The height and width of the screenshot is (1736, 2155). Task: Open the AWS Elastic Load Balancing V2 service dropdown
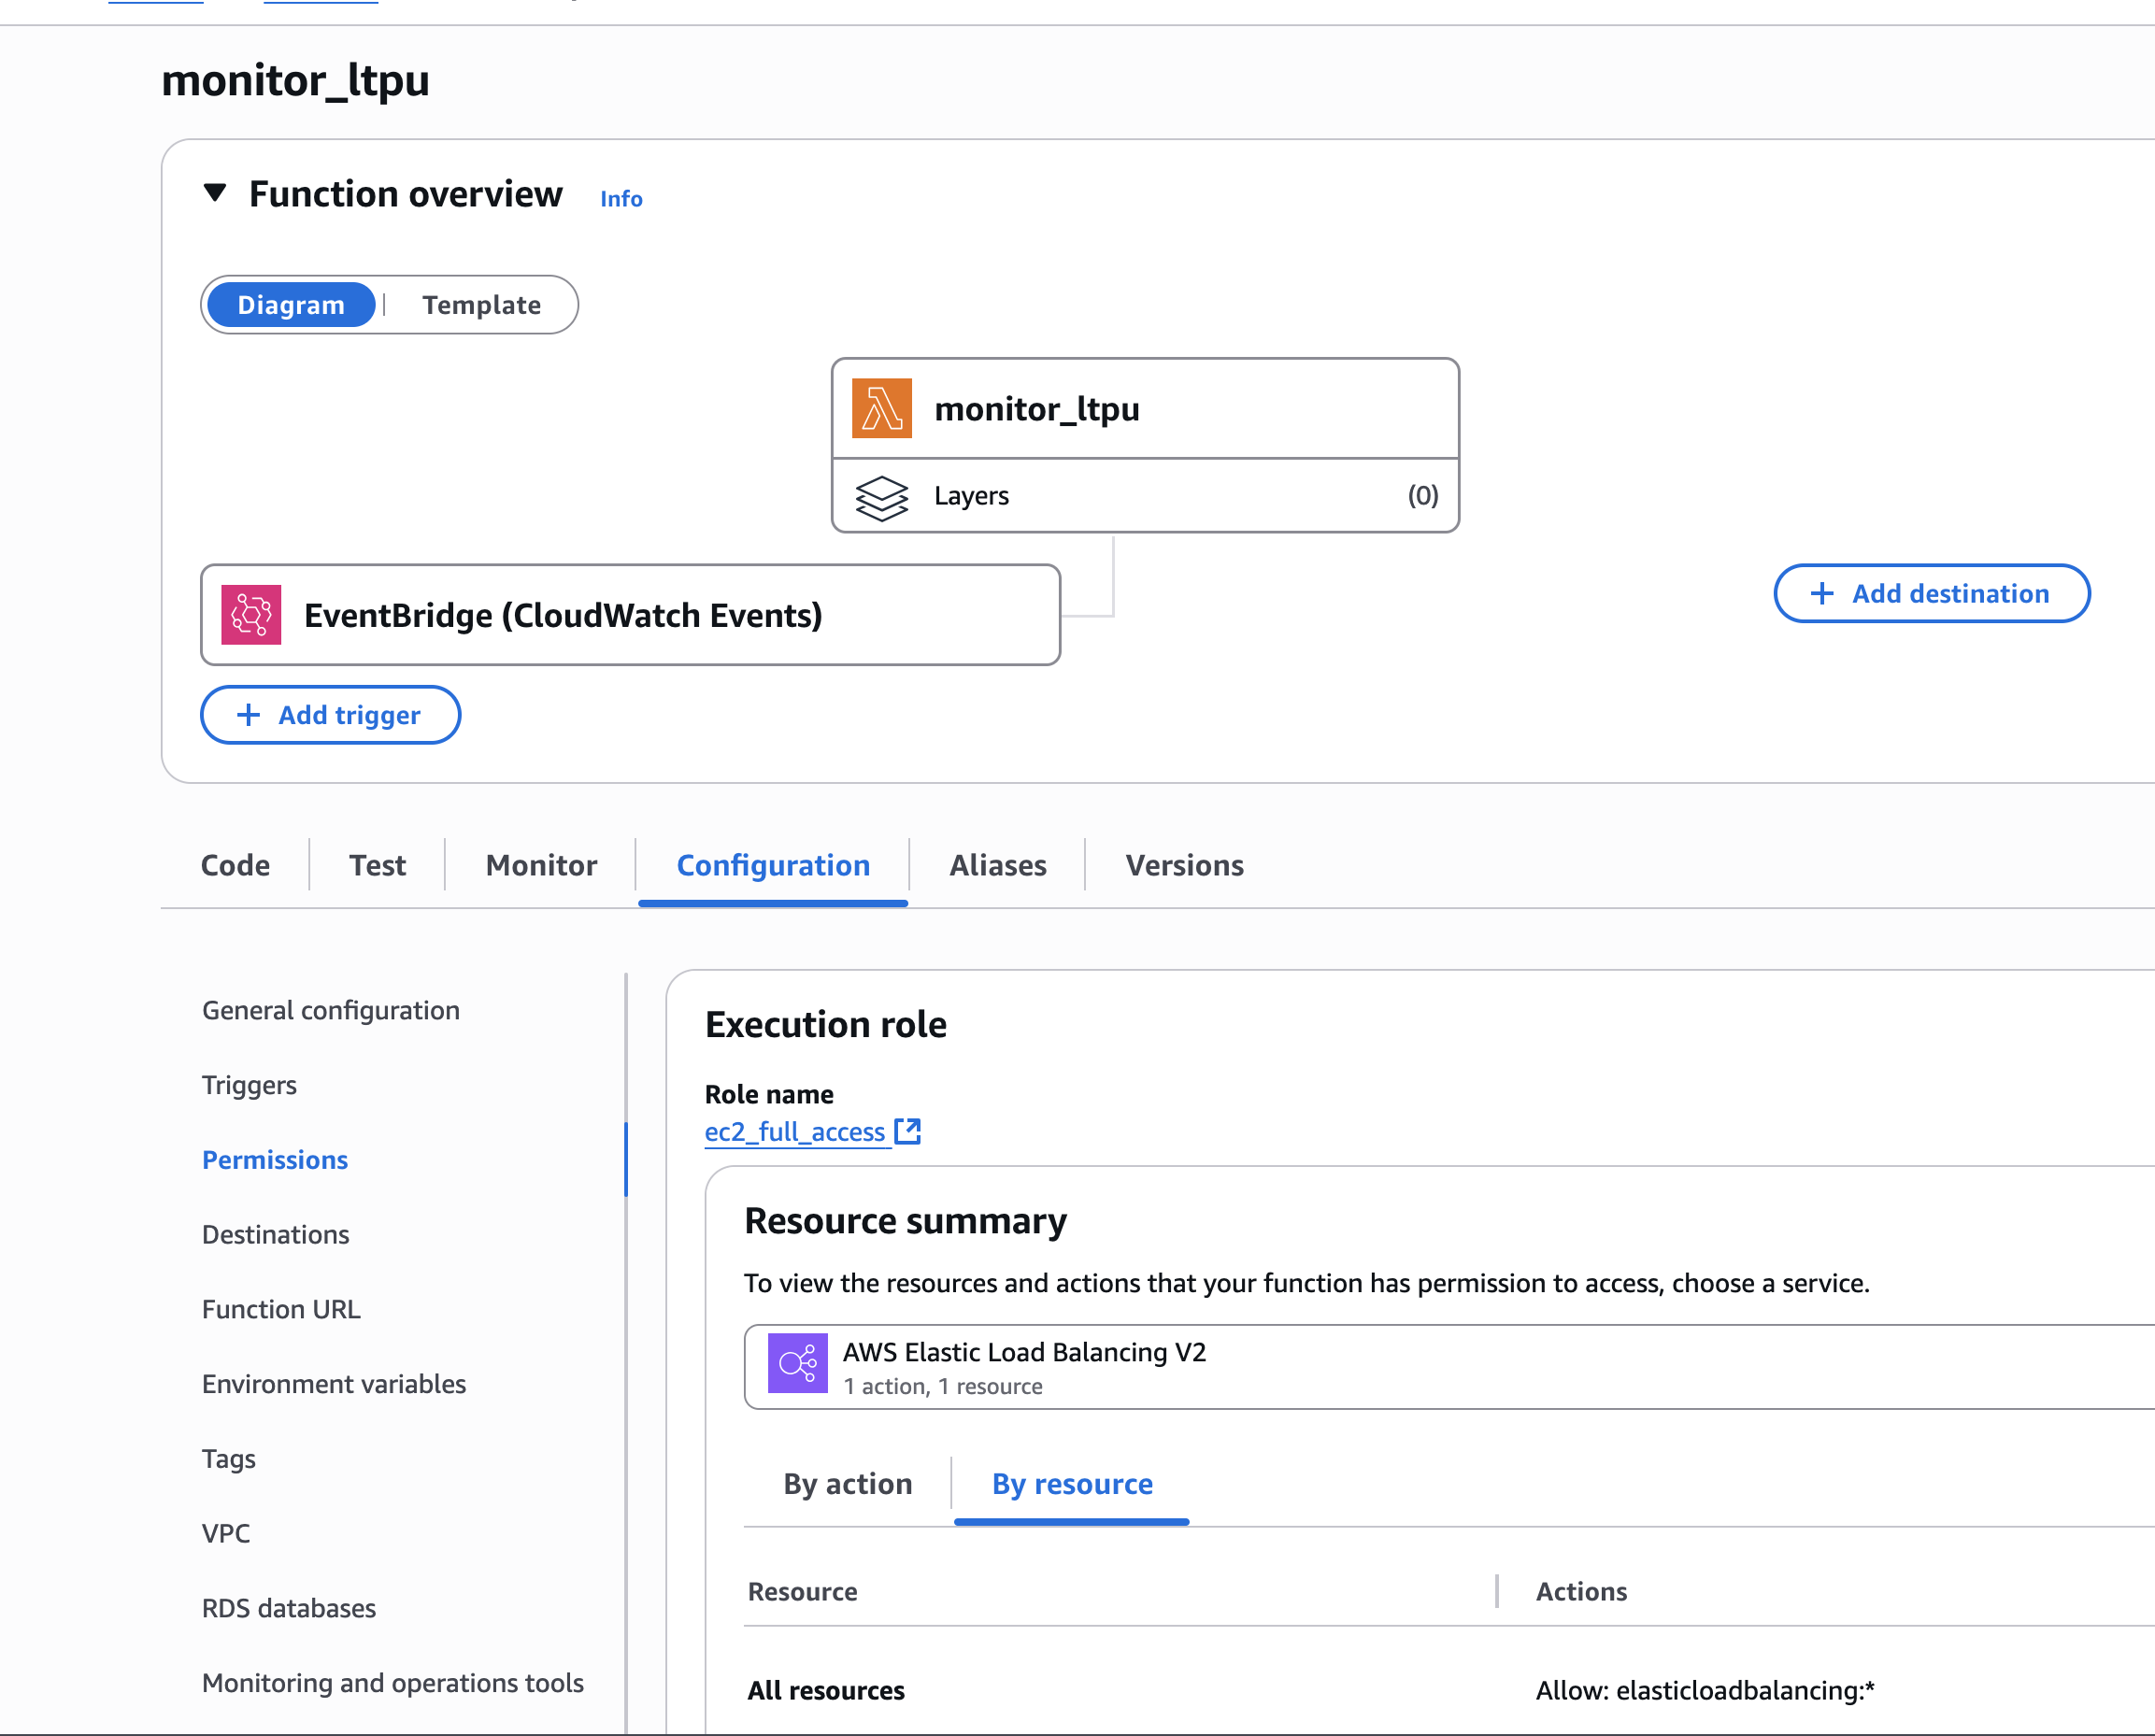(x=1450, y=1367)
